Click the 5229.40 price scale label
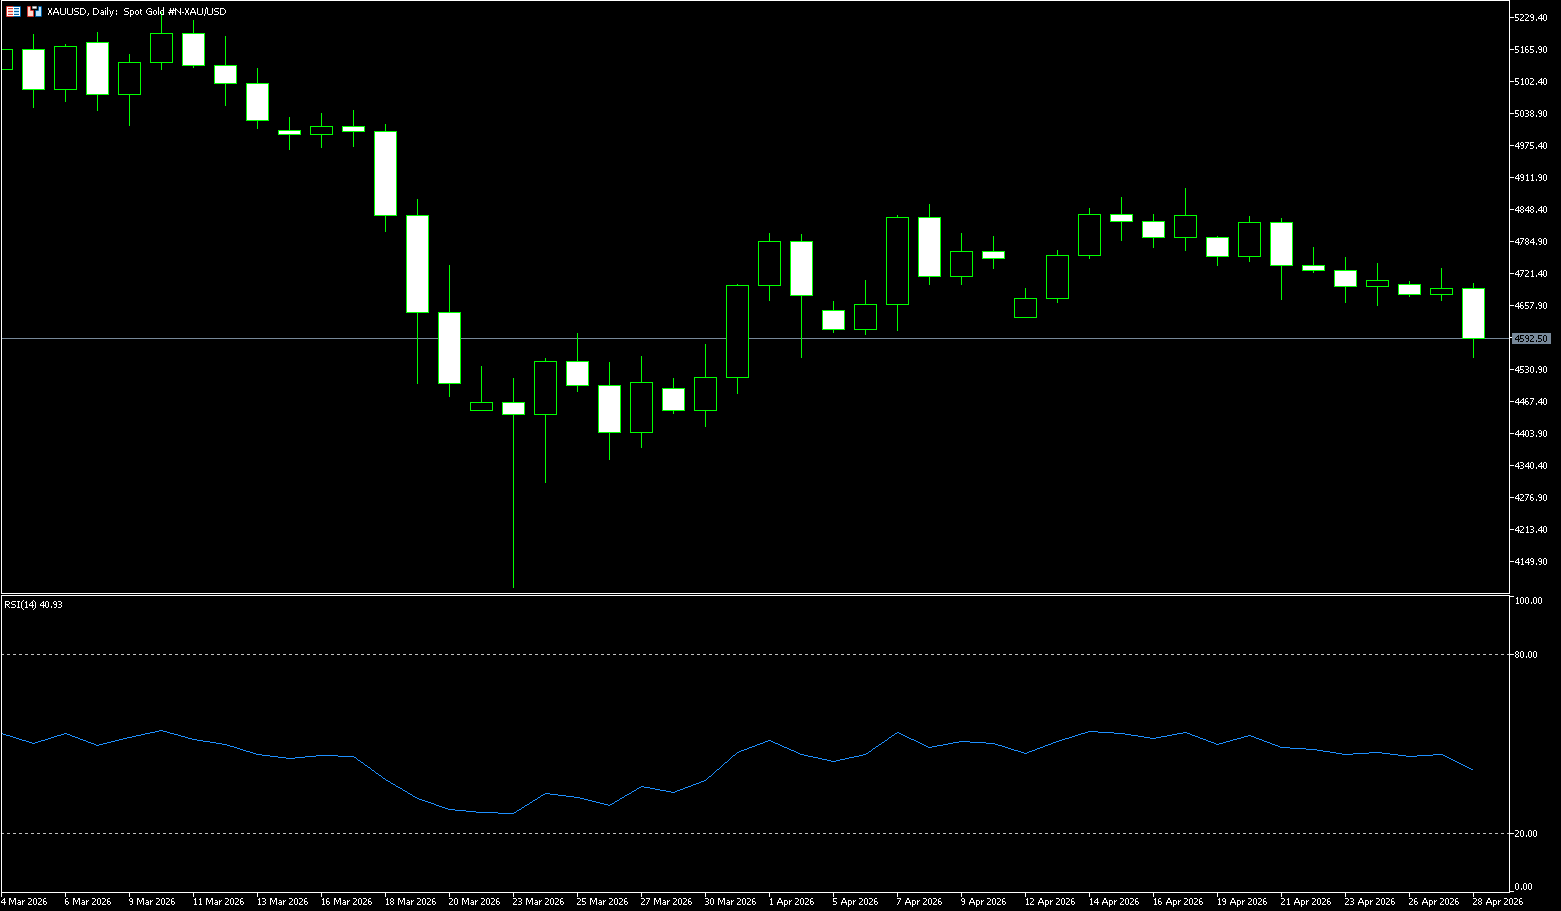The image size is (1561, 911). pos(1531,18)
